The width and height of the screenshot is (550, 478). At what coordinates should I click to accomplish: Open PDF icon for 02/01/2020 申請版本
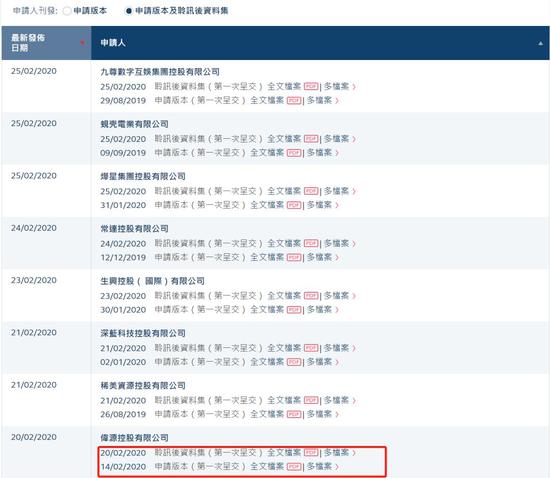pyautogui.click(x=294, y=362)
